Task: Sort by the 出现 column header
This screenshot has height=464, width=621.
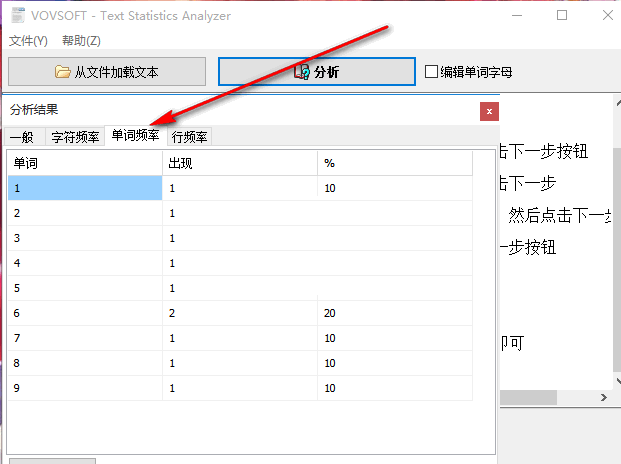Action: 240,163
